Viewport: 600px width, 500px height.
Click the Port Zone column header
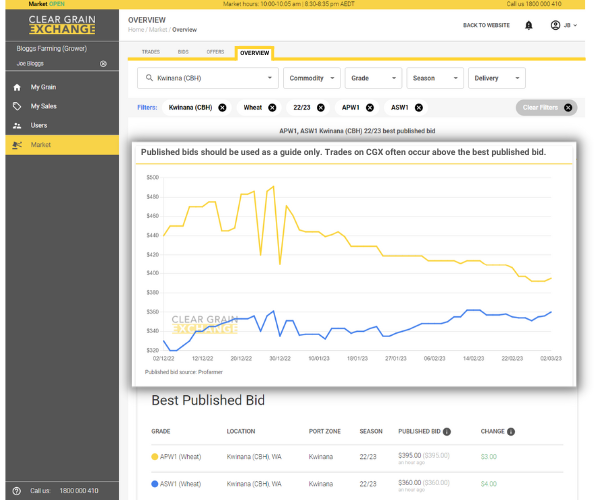(x=324, y=432)
